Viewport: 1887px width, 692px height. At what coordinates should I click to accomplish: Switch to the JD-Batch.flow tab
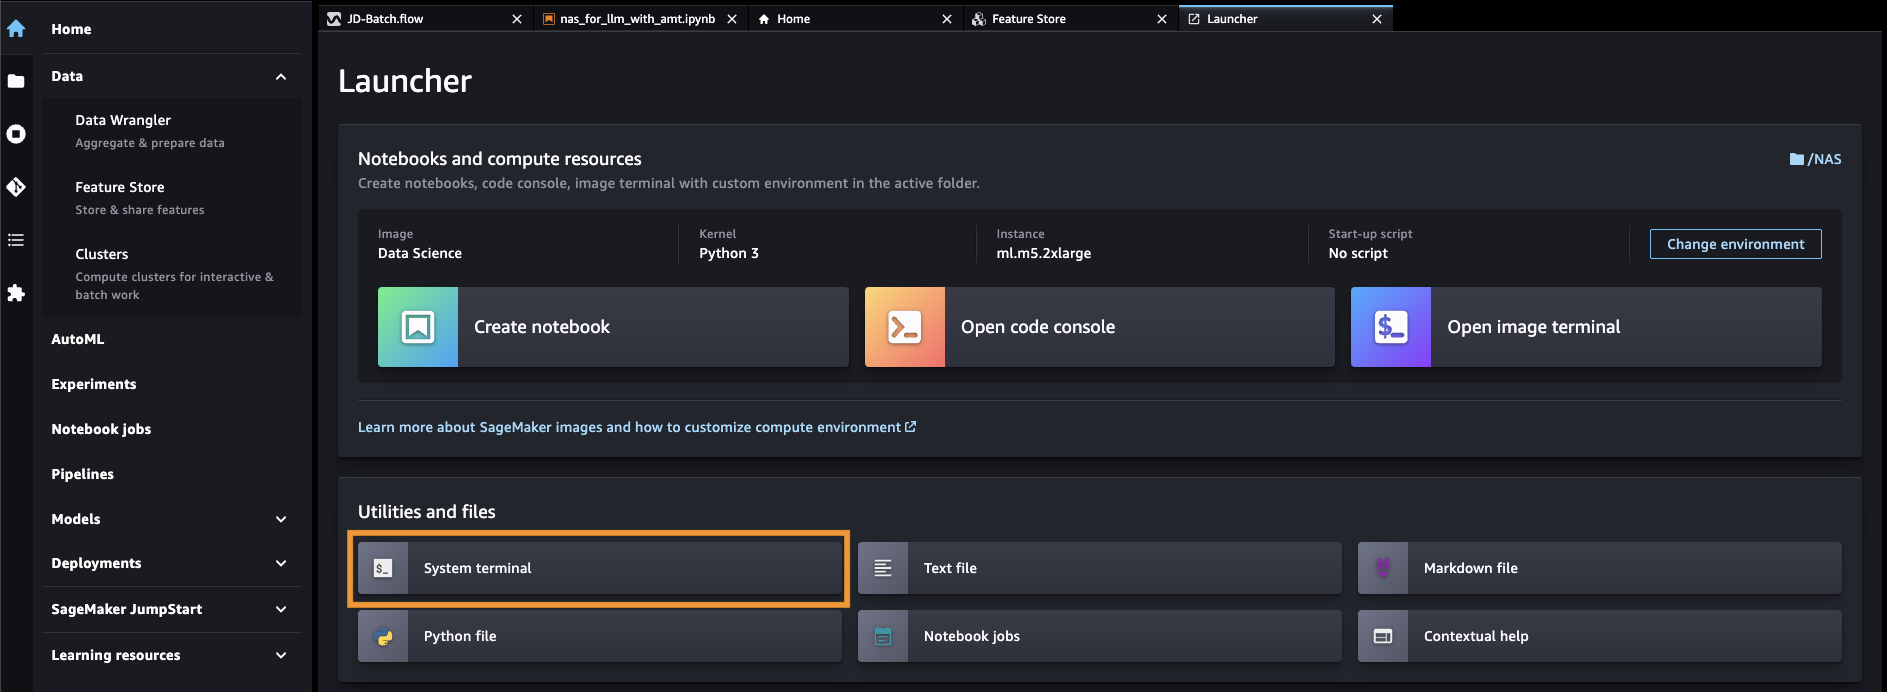[x=425, y=19]
